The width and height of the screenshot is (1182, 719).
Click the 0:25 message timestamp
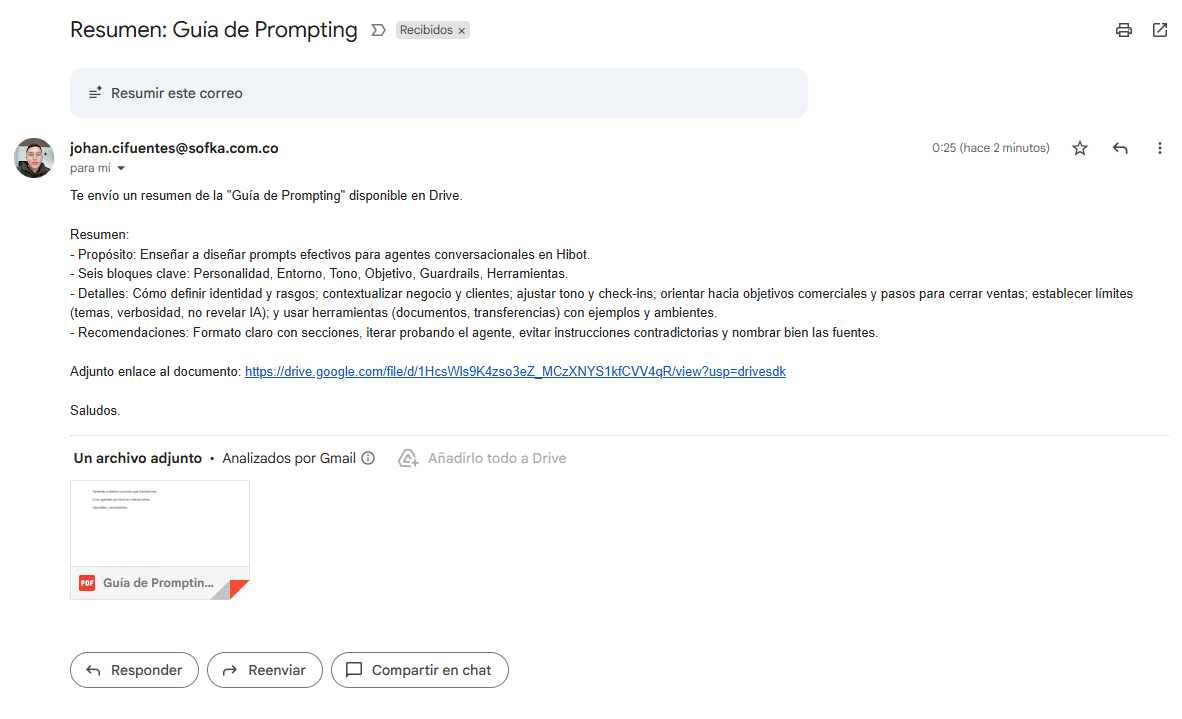tap(990, 148)
